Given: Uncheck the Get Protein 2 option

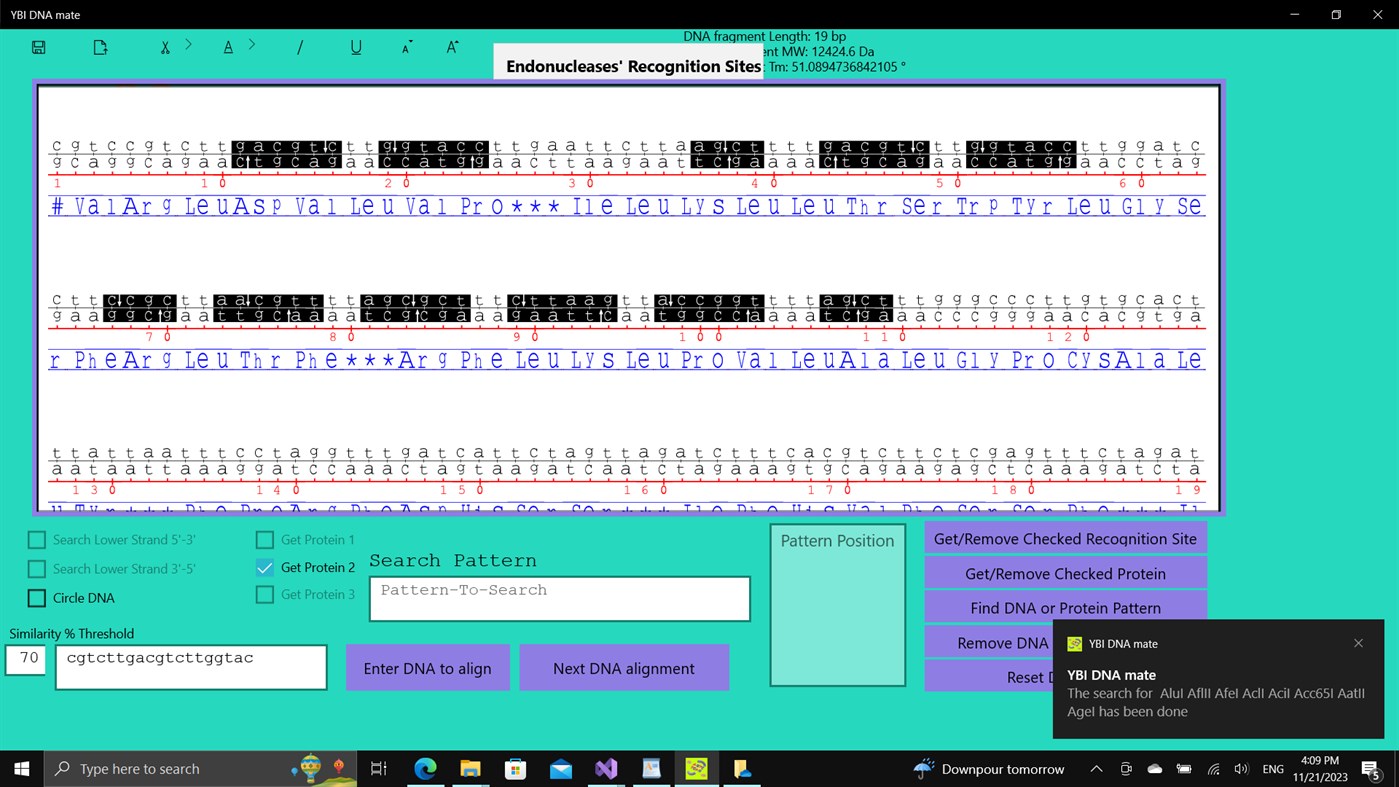Looking at the screenshot, I should [x=264, y=567].
